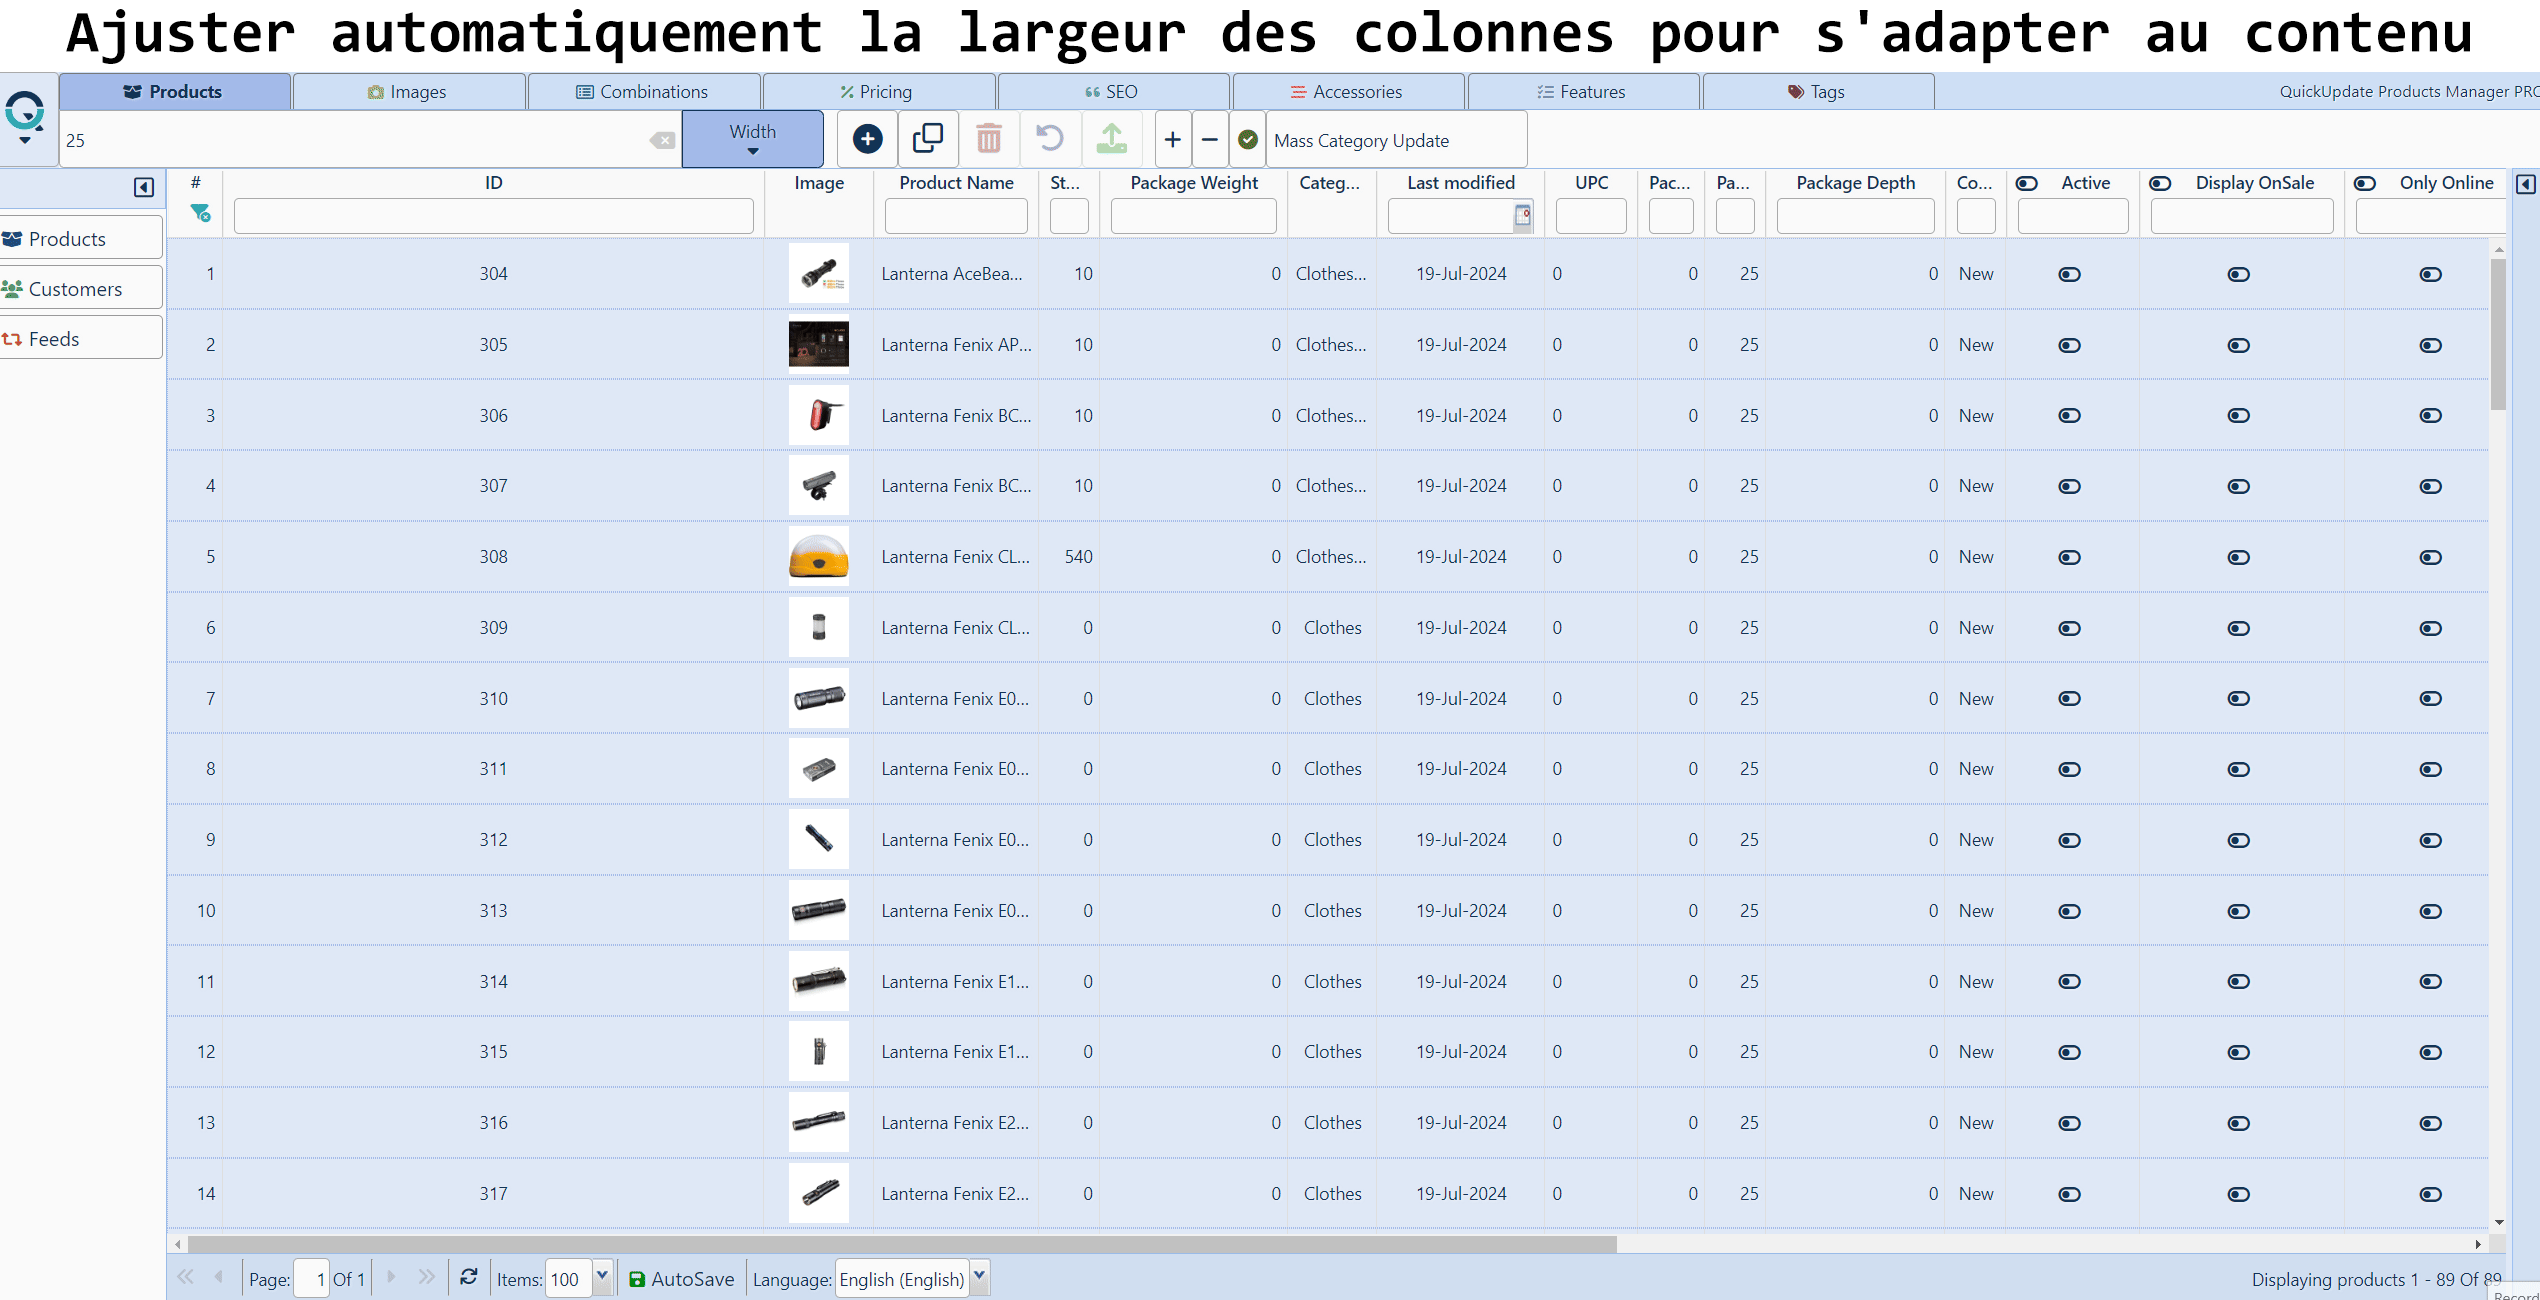Open the Items per page dropdown
This screenshot has width=2540, height=1300.
603,1278
